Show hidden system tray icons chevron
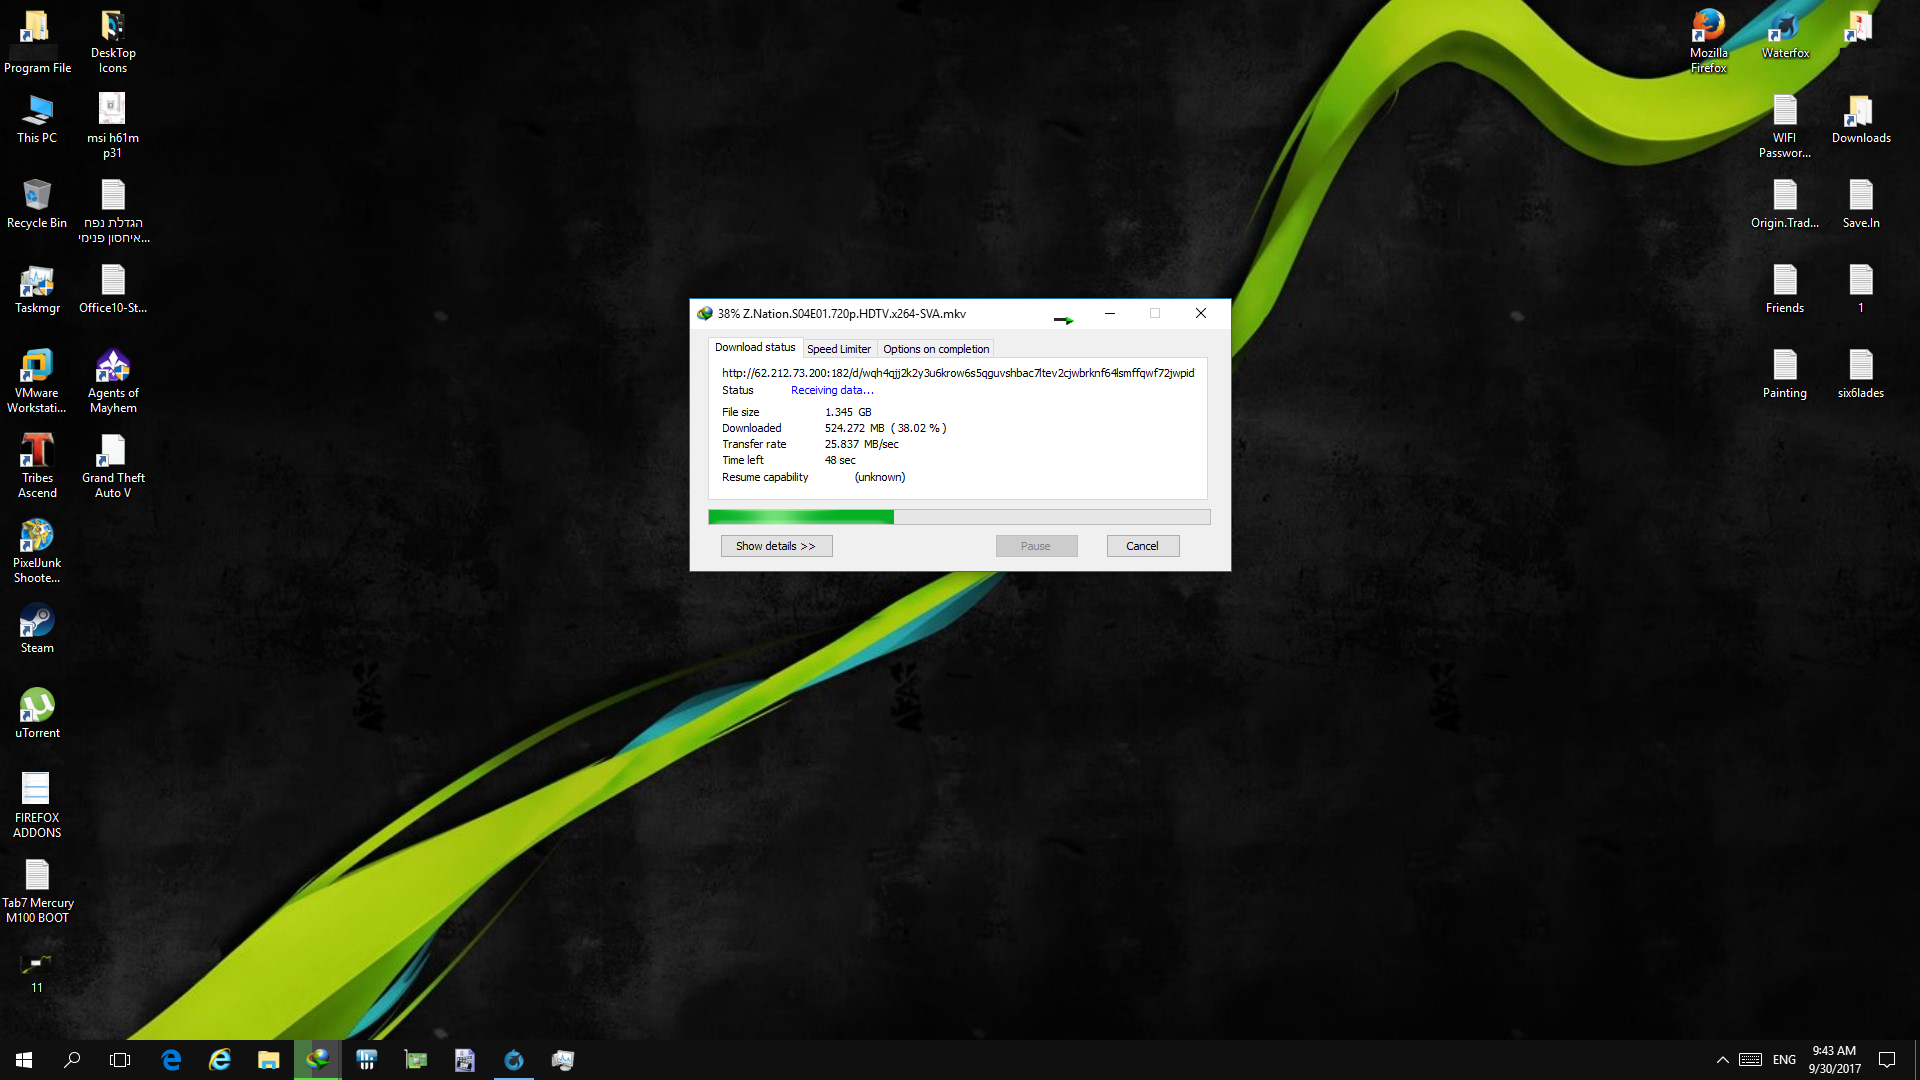This screenshot has width=1920, height=1080. (x=1722, y=1059)
